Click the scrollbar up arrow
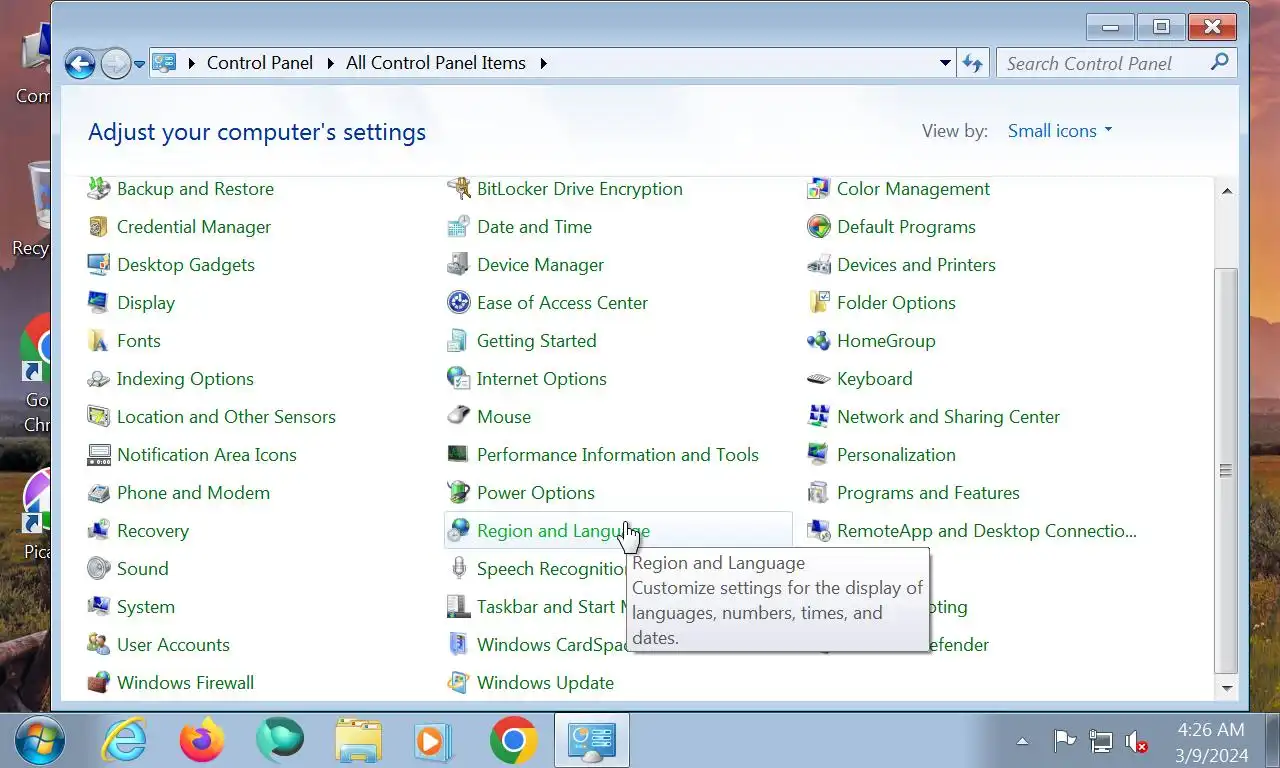 click(1227, 190)
